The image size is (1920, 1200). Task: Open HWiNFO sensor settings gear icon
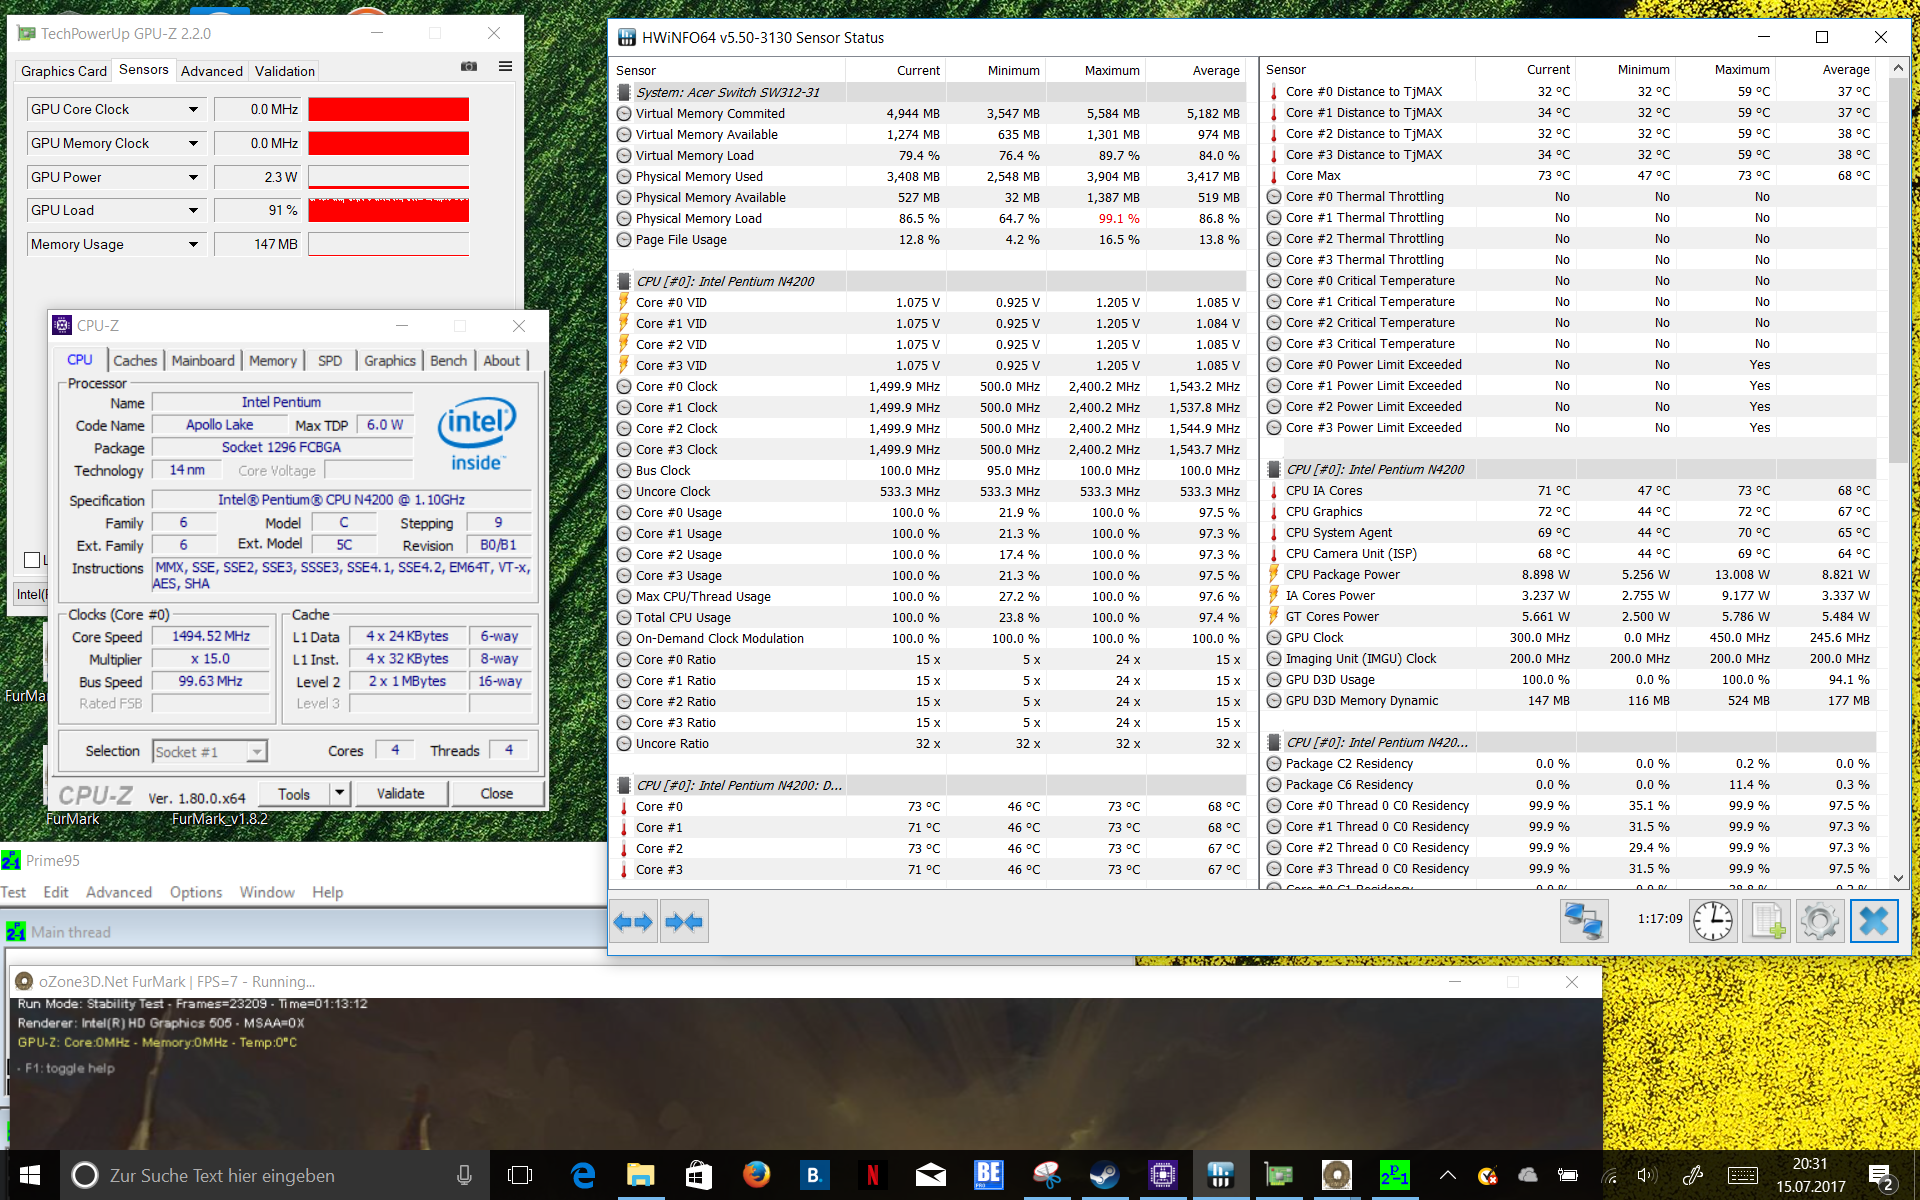click(1819, 921)
